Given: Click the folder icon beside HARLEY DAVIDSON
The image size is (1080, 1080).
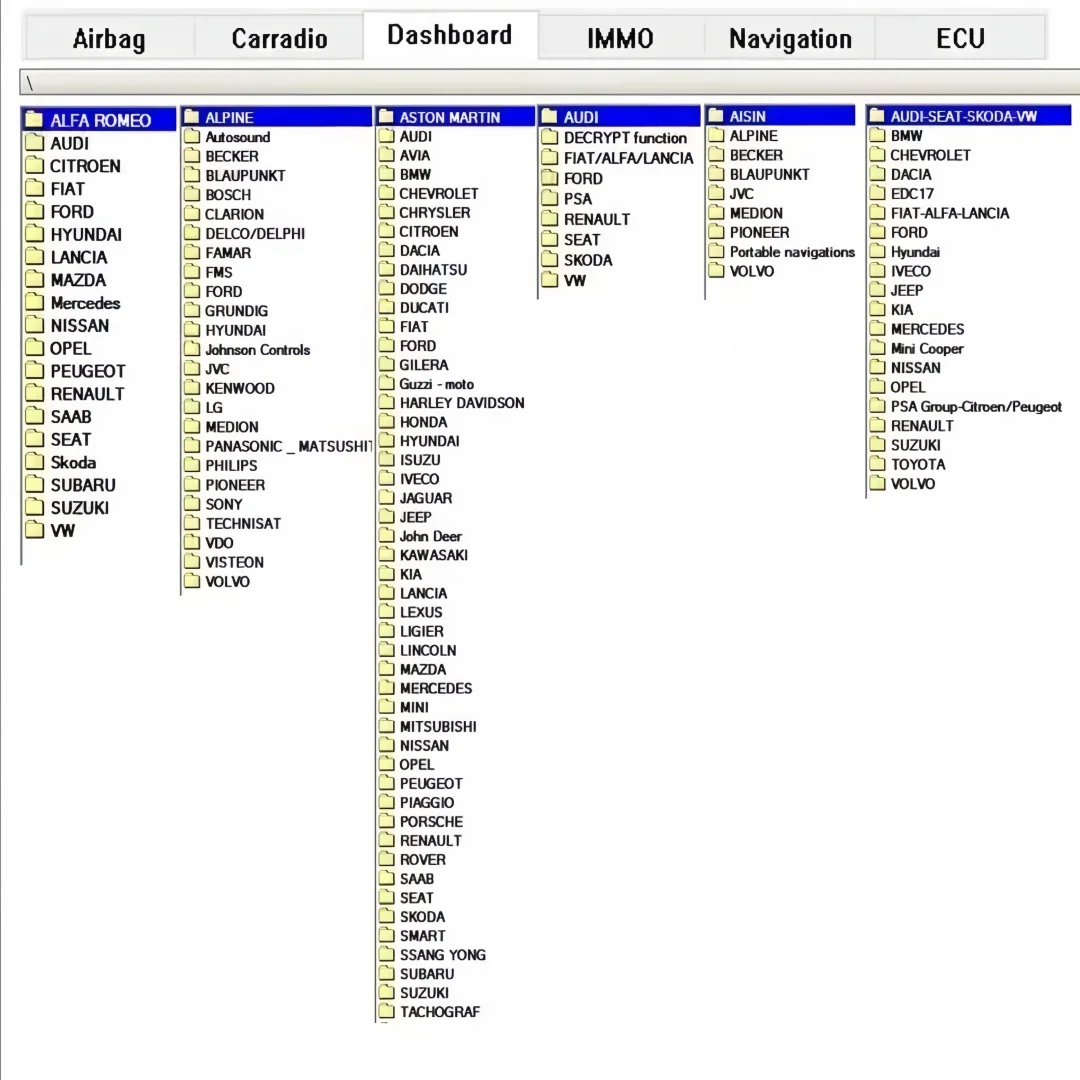Looking at the screenshot, I should [x=386, y=402].
